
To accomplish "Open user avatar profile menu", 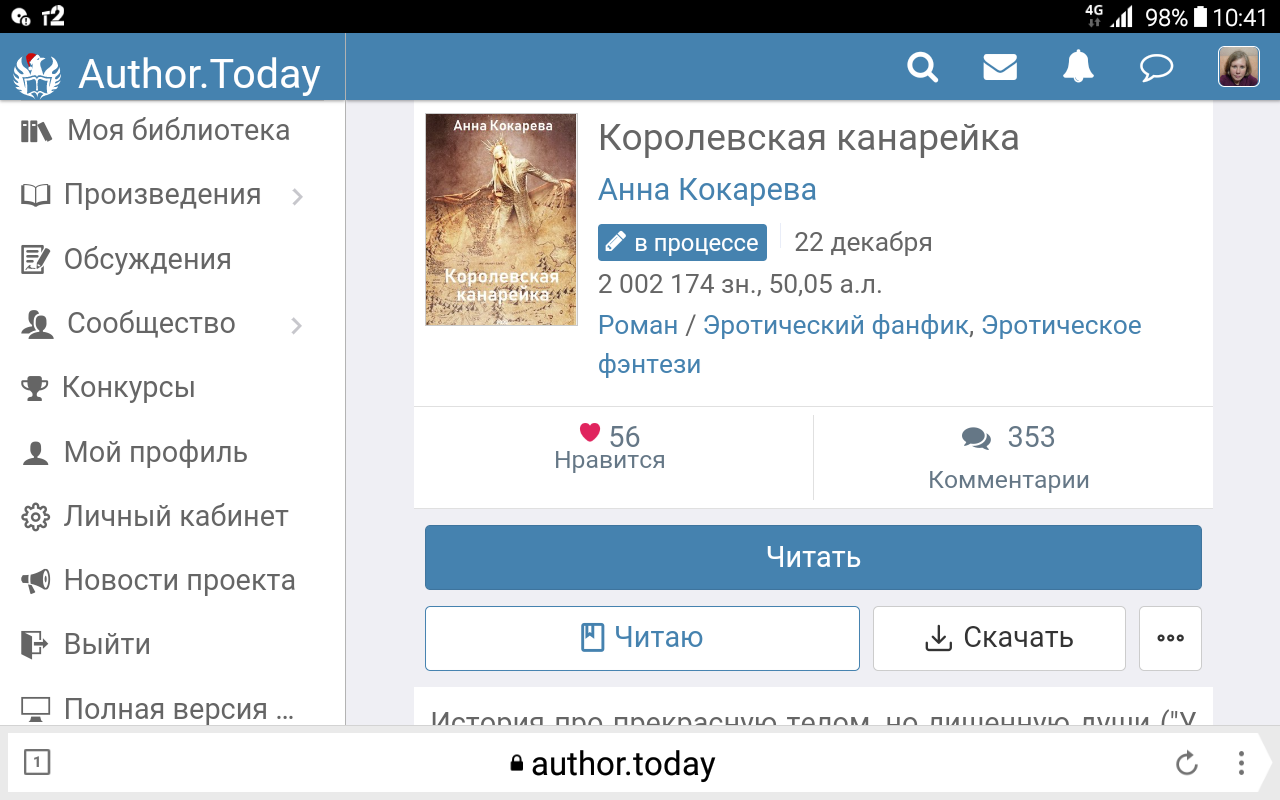I will pos(1238,67).
